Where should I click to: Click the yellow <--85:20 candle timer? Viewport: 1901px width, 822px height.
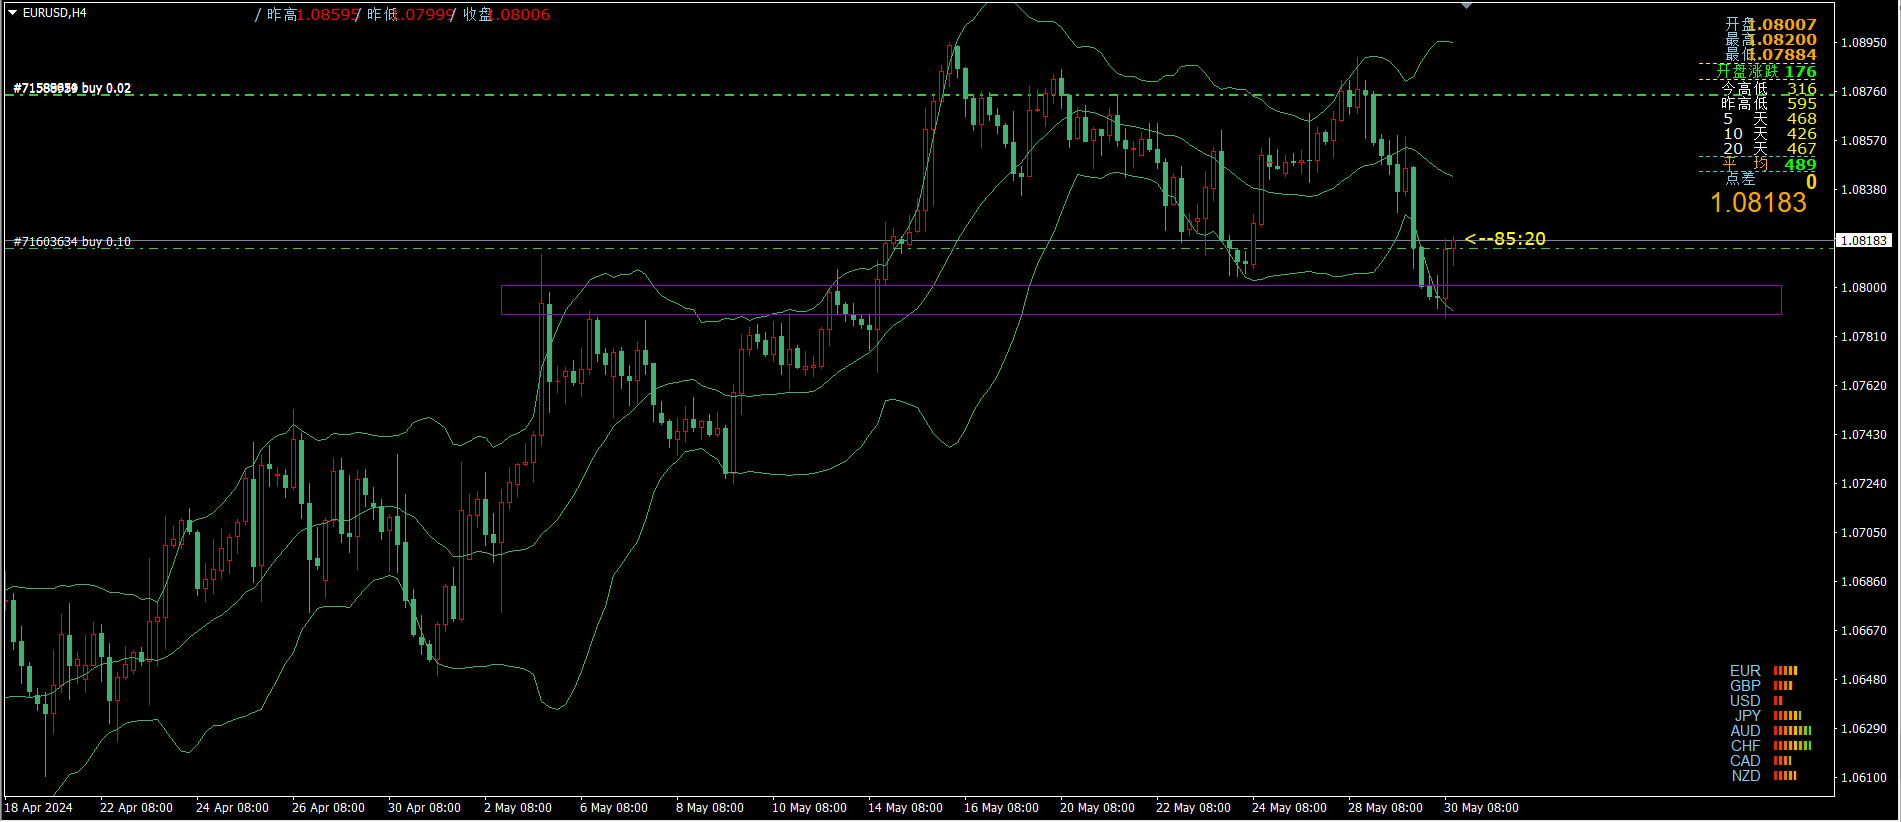tap(1505, 239)
